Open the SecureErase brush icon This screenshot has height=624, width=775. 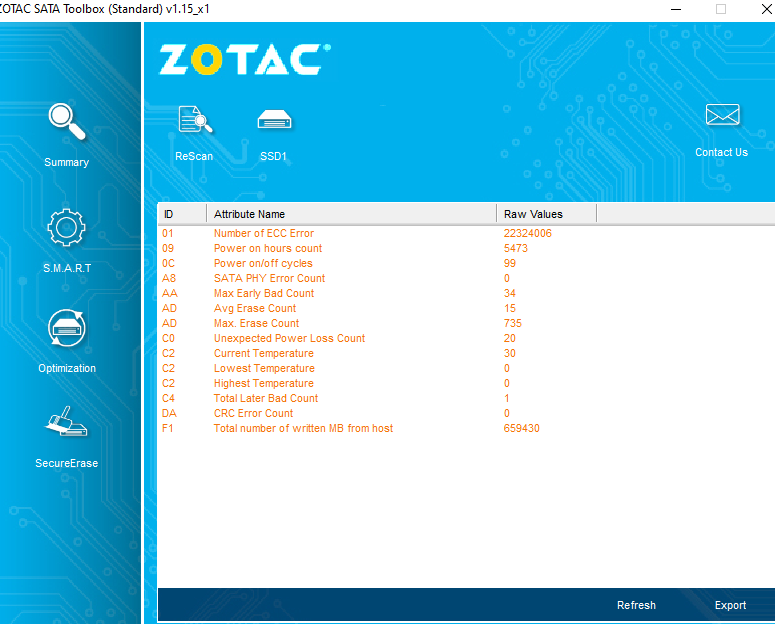(67, 421)
